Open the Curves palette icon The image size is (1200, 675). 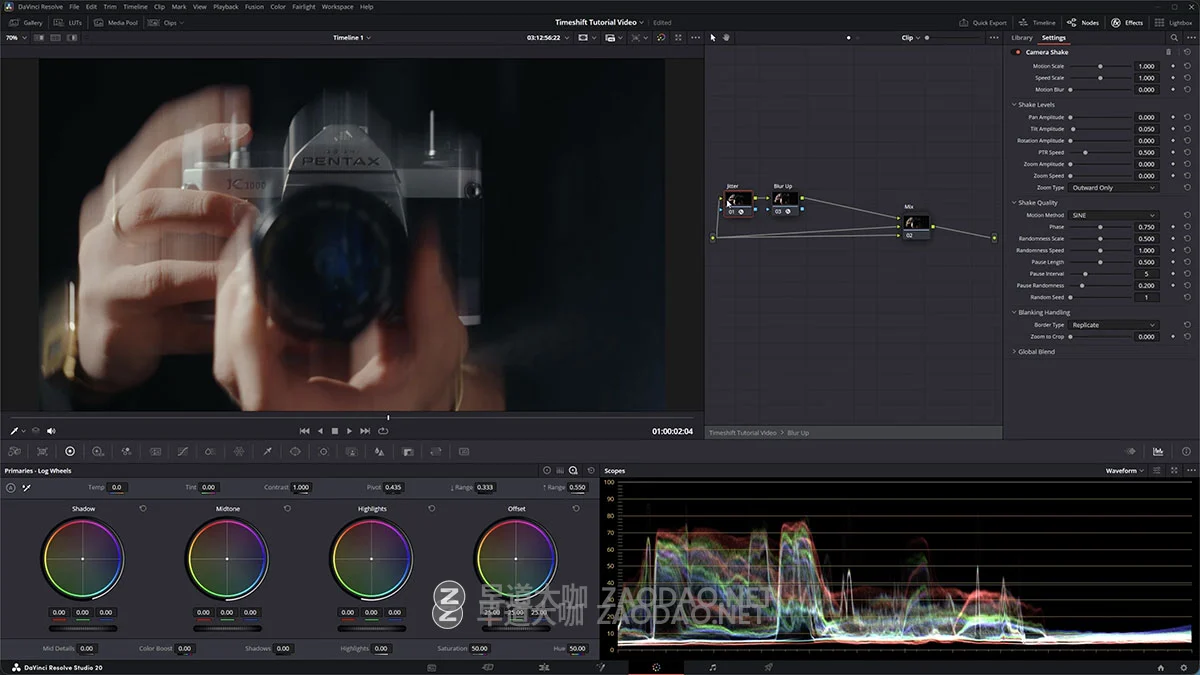[182, 451]
